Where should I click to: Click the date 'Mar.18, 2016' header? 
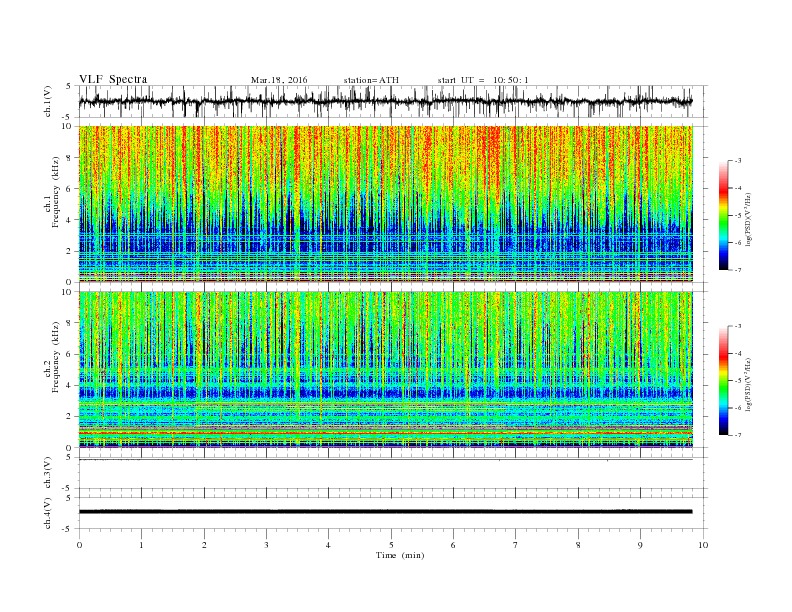[279, 80]
